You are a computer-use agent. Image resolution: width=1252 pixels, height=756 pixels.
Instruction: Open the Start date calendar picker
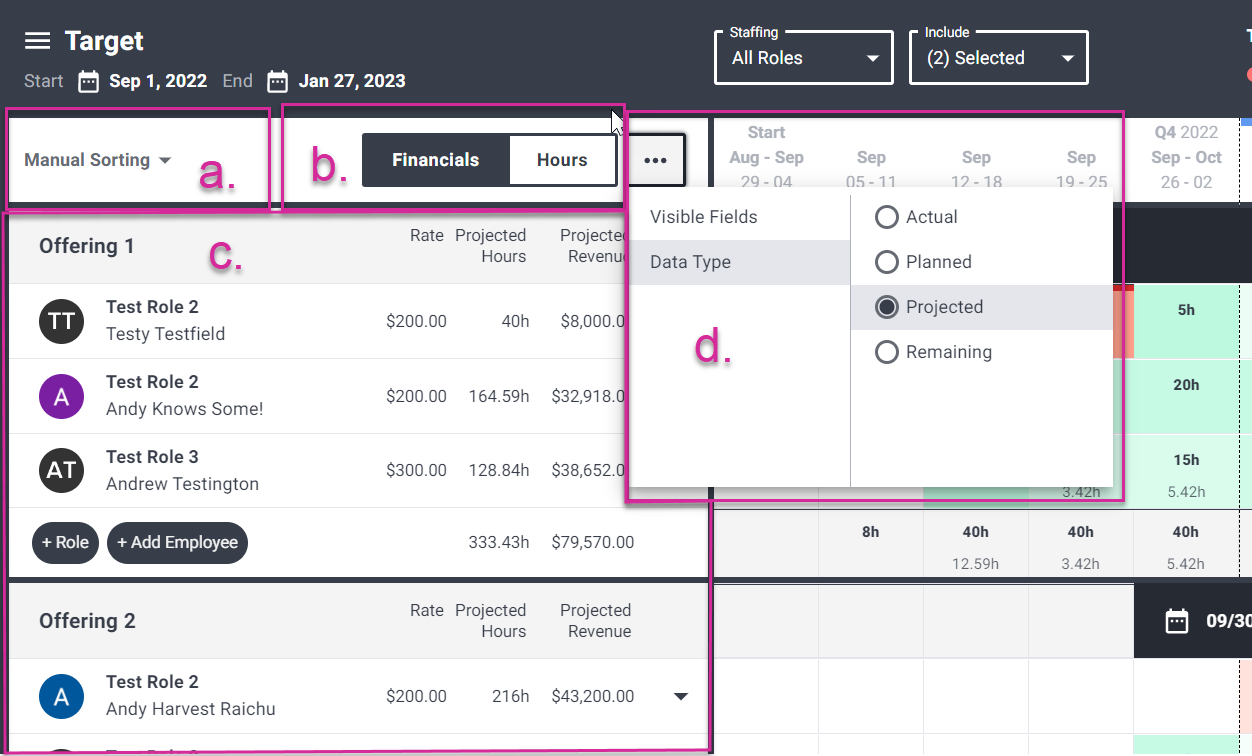(x=88, y=81)
